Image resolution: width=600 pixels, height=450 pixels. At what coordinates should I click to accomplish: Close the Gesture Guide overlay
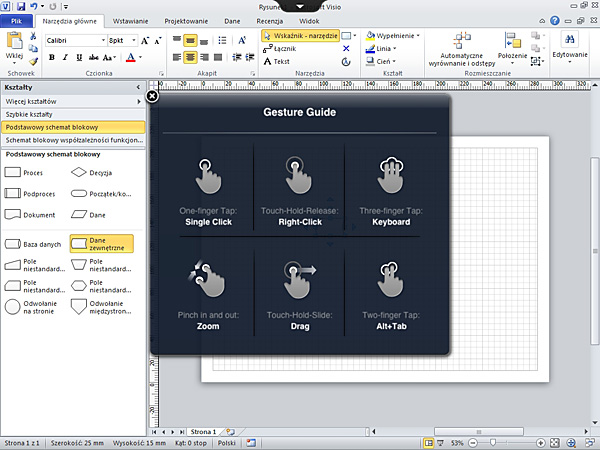152,96
